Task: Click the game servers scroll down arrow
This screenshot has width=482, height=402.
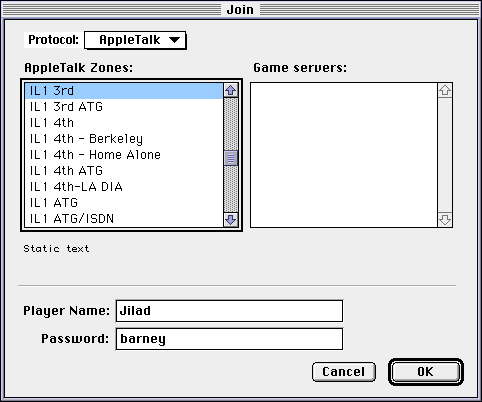Action: pos(445,220)
